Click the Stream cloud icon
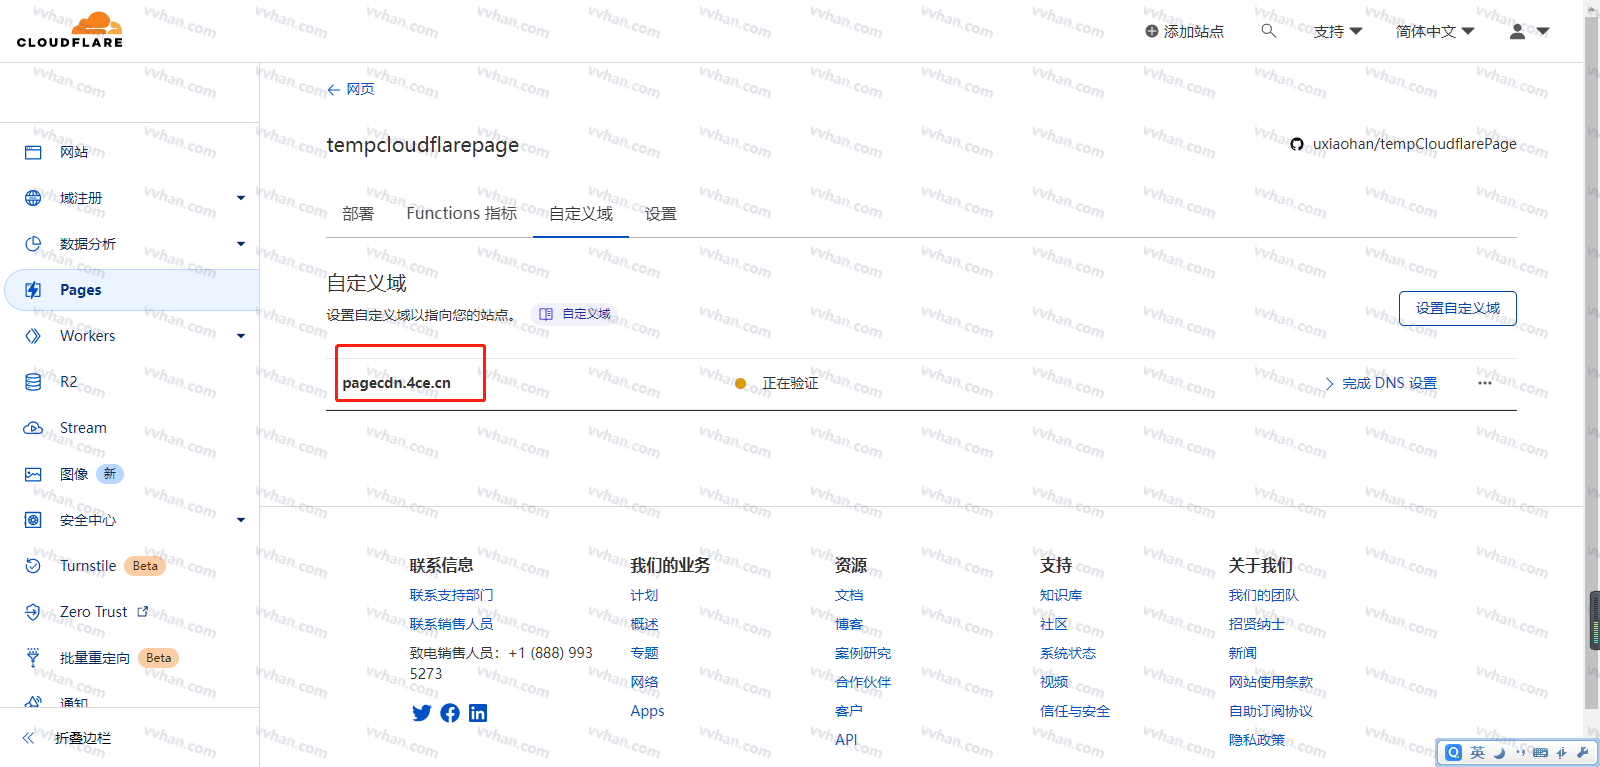Image resolution: width=1600 pixels, height=767 pixels. coord(33,428)
